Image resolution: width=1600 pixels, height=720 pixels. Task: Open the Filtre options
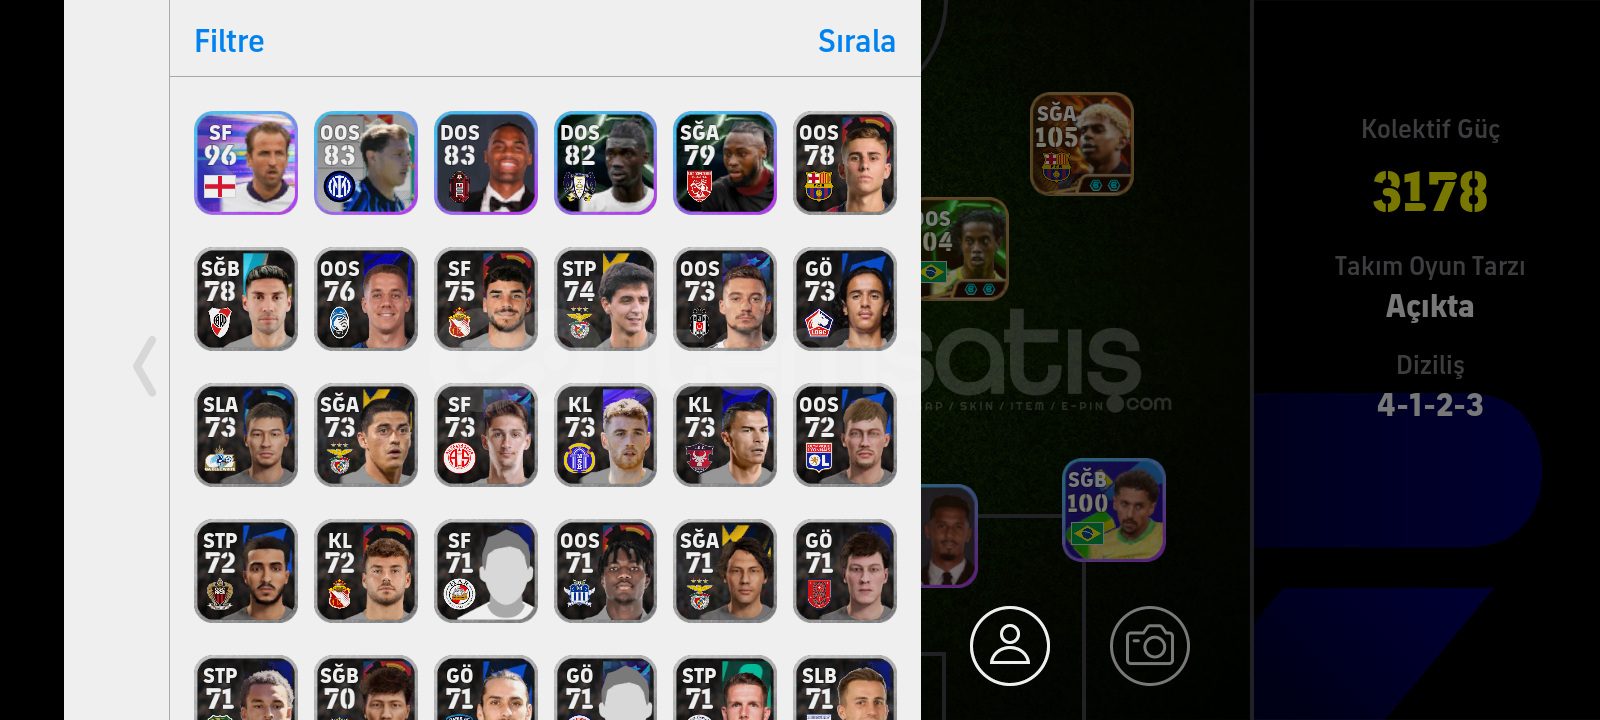tap(229, 41)
